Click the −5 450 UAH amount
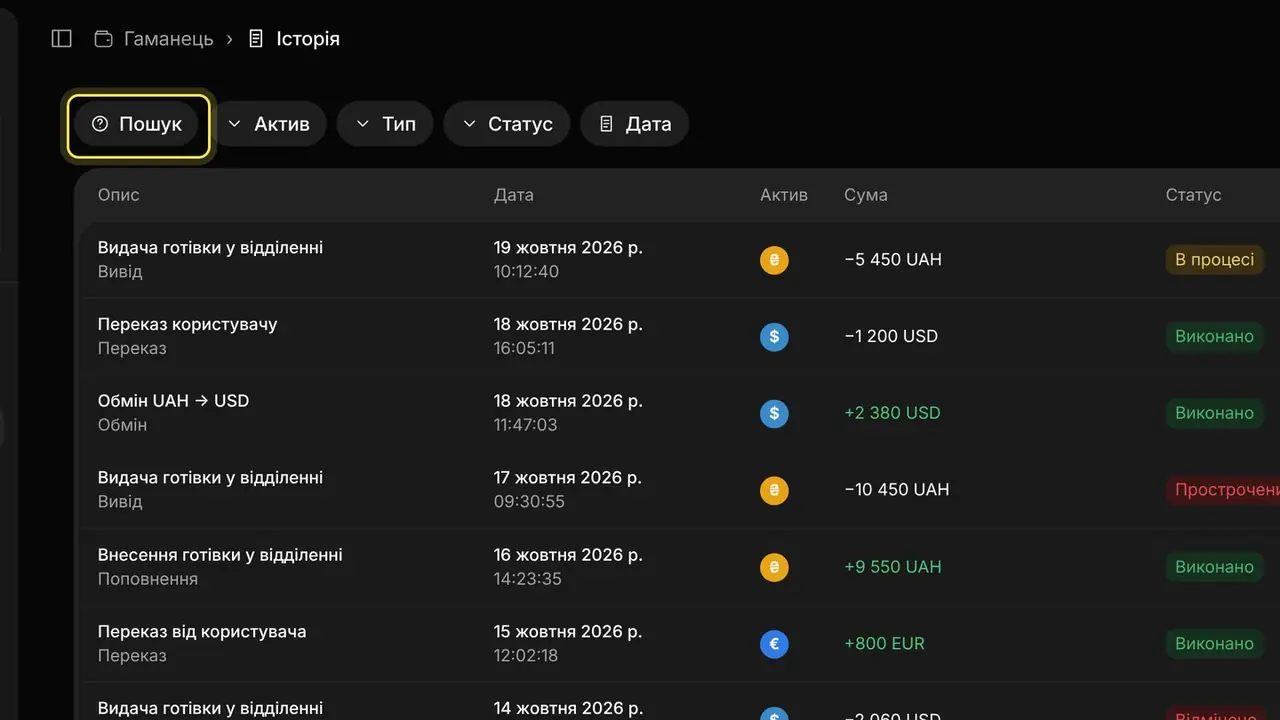1280x720 pixels. (893, 260)
